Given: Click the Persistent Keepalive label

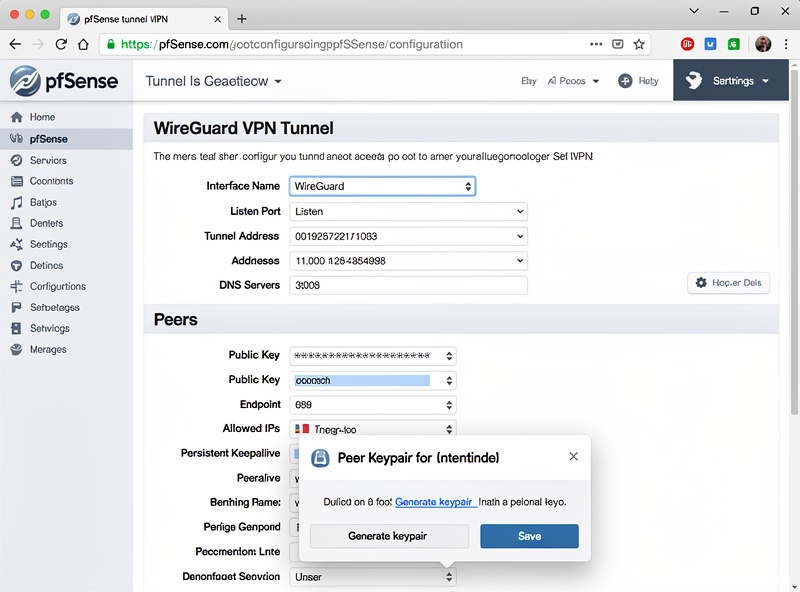Looking at the screenshot, I should (230, 453).
